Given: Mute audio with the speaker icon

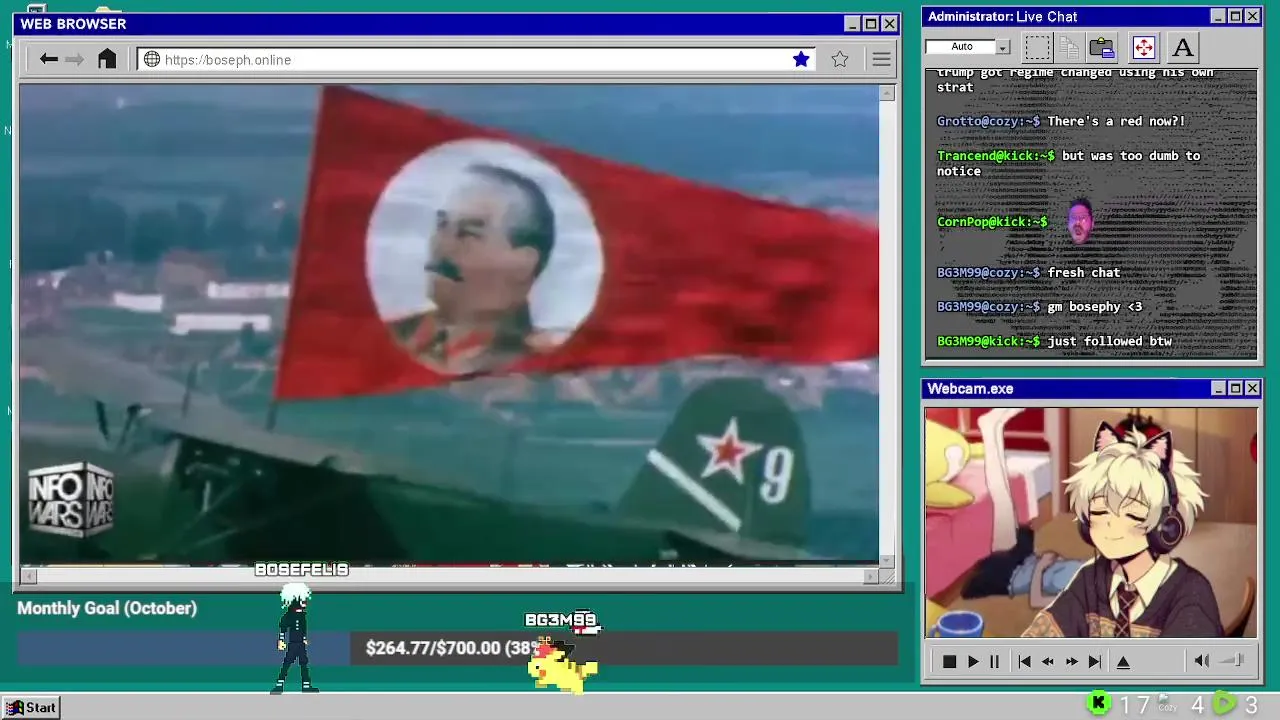Looking at the screenshot, I should click(1202, 660).
